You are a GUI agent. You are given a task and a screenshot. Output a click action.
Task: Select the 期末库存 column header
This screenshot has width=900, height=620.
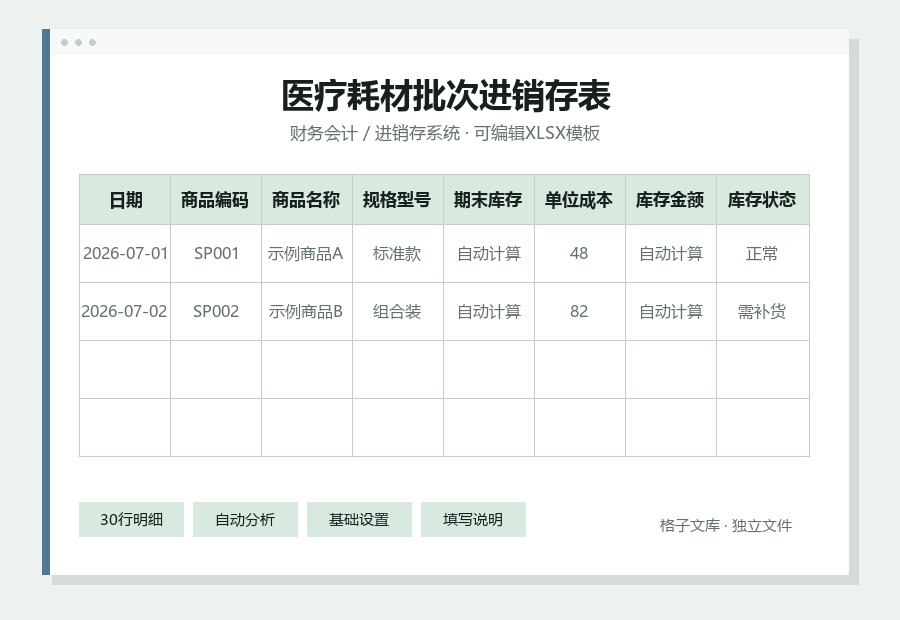coord(489,200)
